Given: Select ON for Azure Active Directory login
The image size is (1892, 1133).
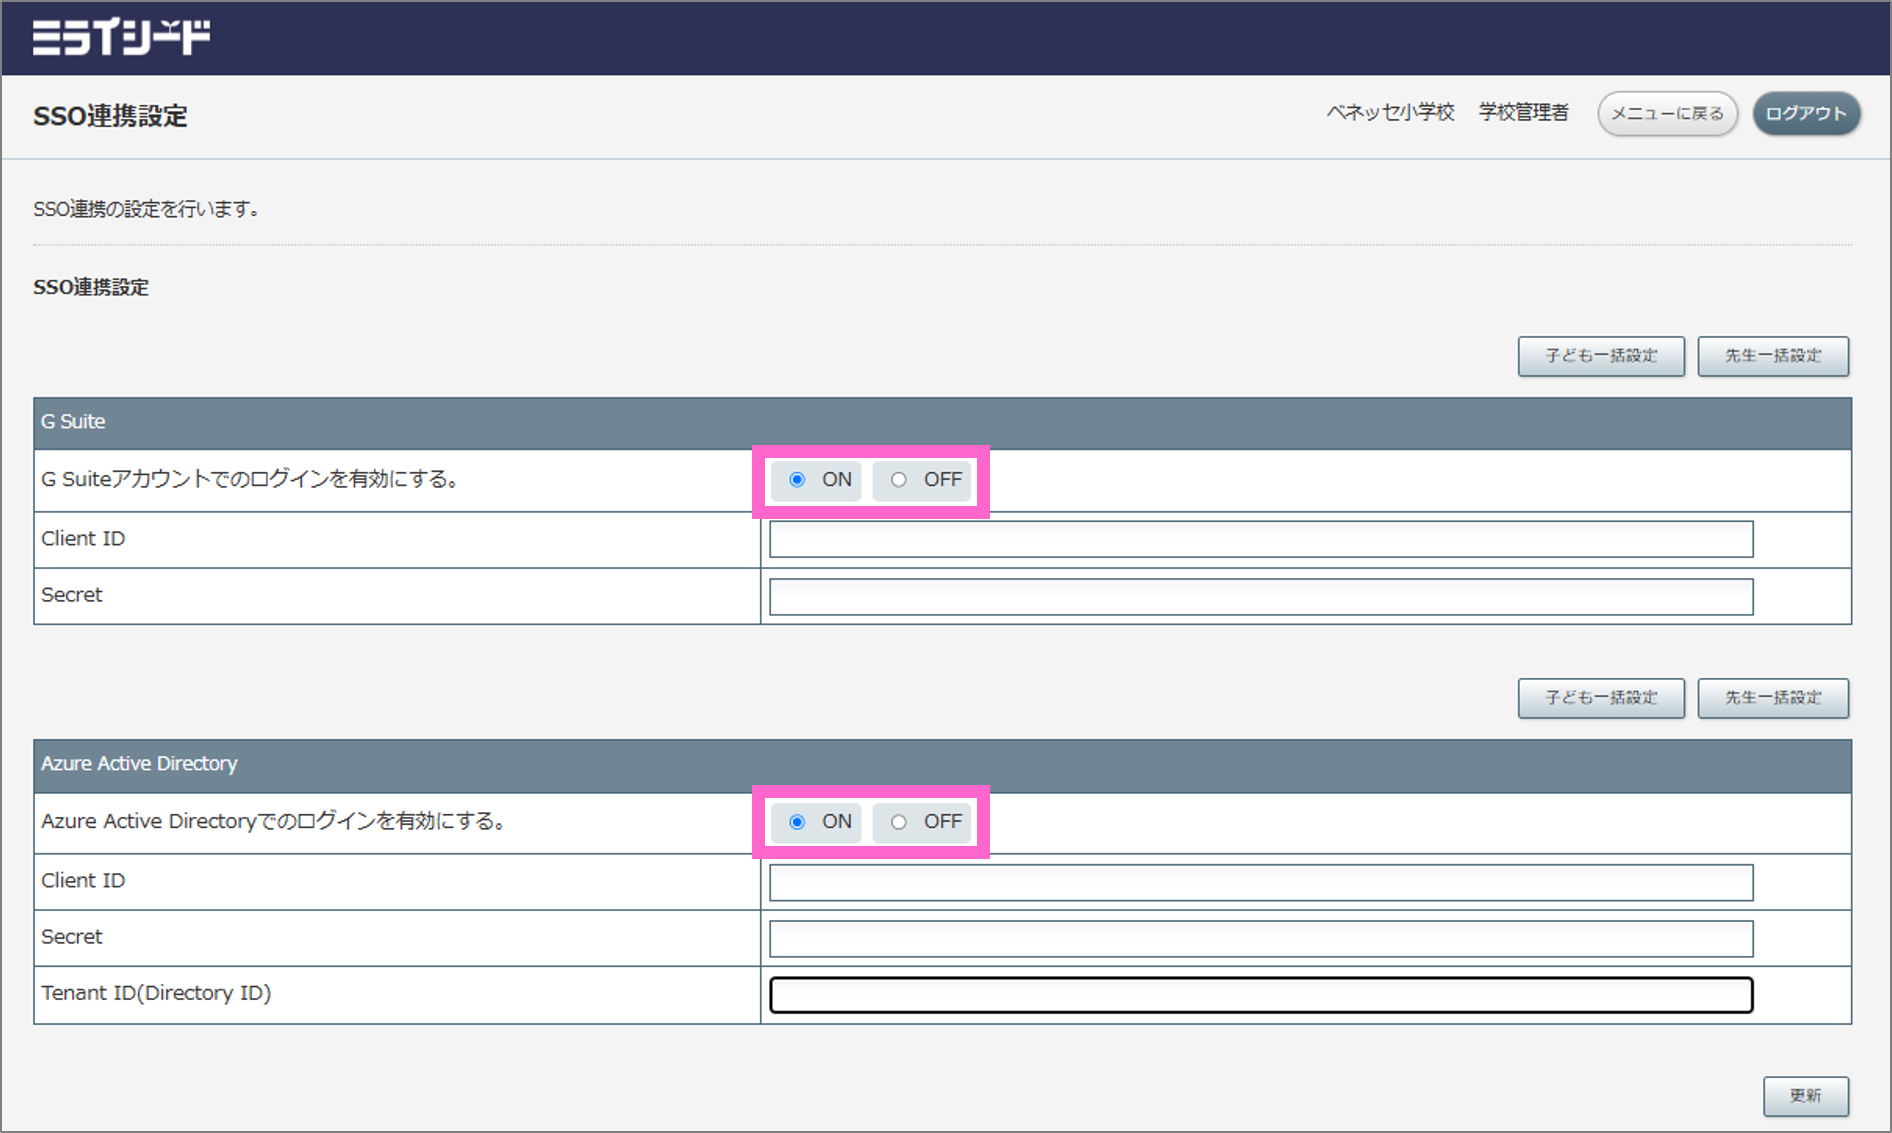Looking at the screenshot, I should [797, 822].
